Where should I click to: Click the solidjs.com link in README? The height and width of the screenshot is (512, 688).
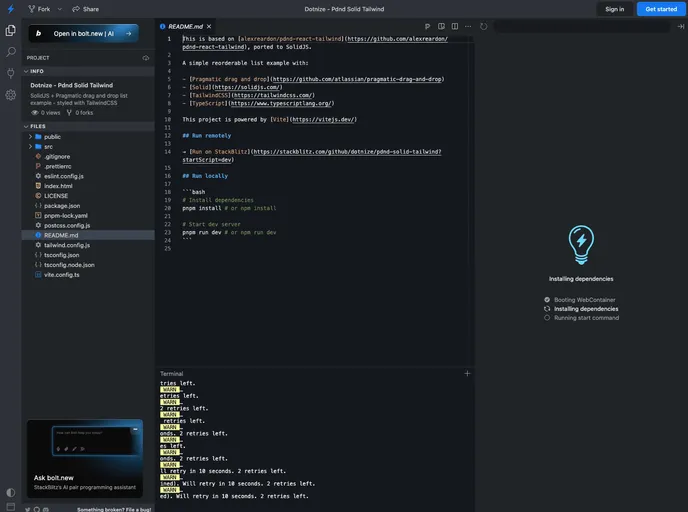point(247,87)
